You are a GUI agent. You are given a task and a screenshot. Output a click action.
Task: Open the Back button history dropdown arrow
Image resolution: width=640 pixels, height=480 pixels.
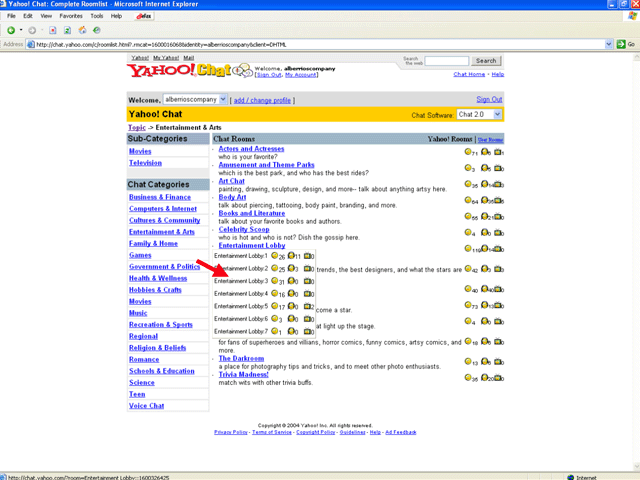(21, 30)
